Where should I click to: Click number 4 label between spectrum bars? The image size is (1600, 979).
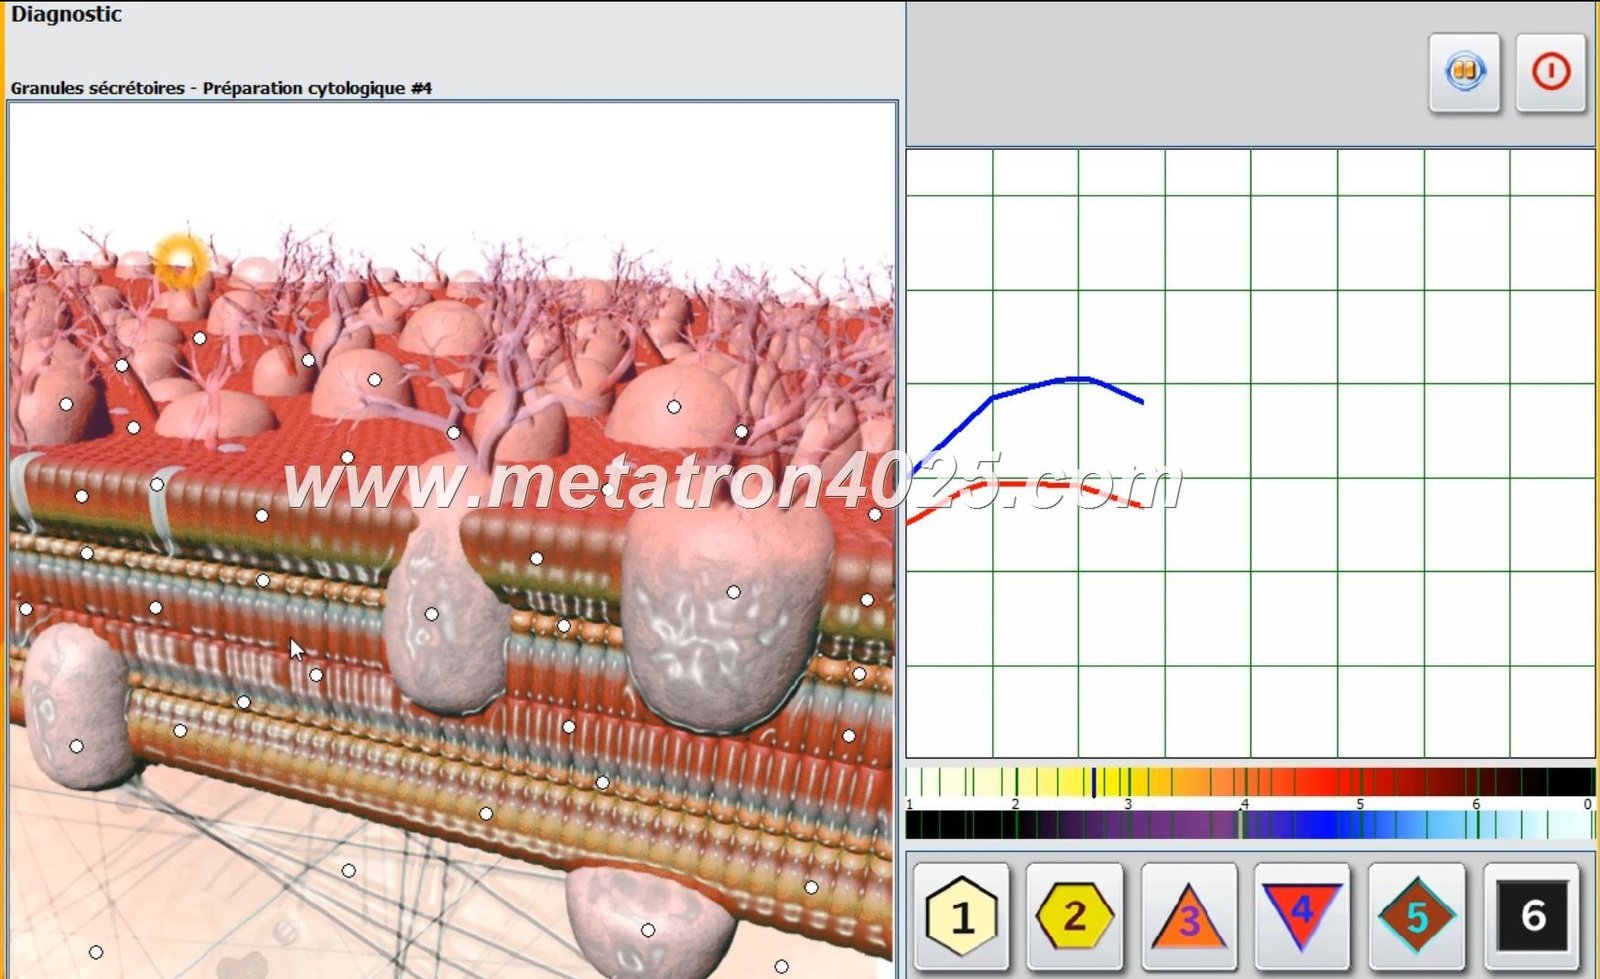[x=1244, y=804]
